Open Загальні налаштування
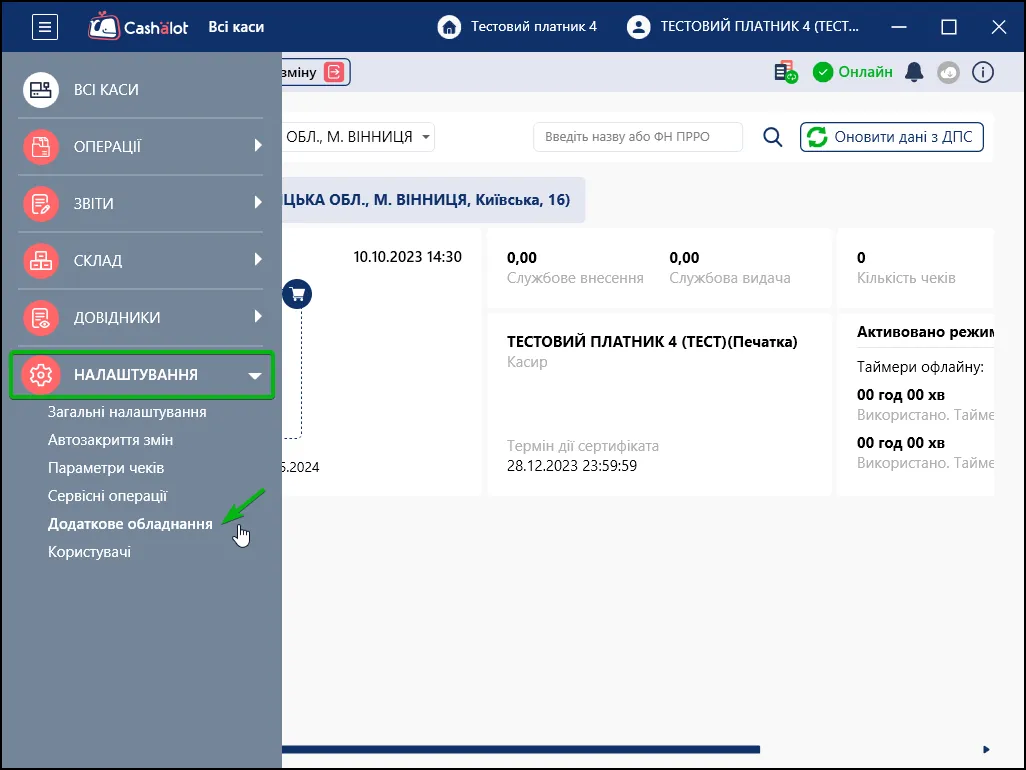Viewport: 1026px width, 770px height. (x=127, y=412)
